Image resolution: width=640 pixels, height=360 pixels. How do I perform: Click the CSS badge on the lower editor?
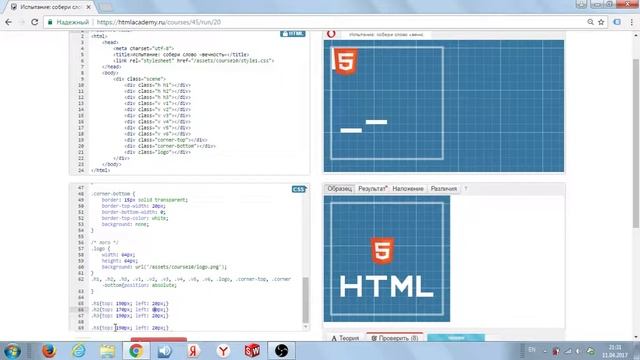(299, 189)
